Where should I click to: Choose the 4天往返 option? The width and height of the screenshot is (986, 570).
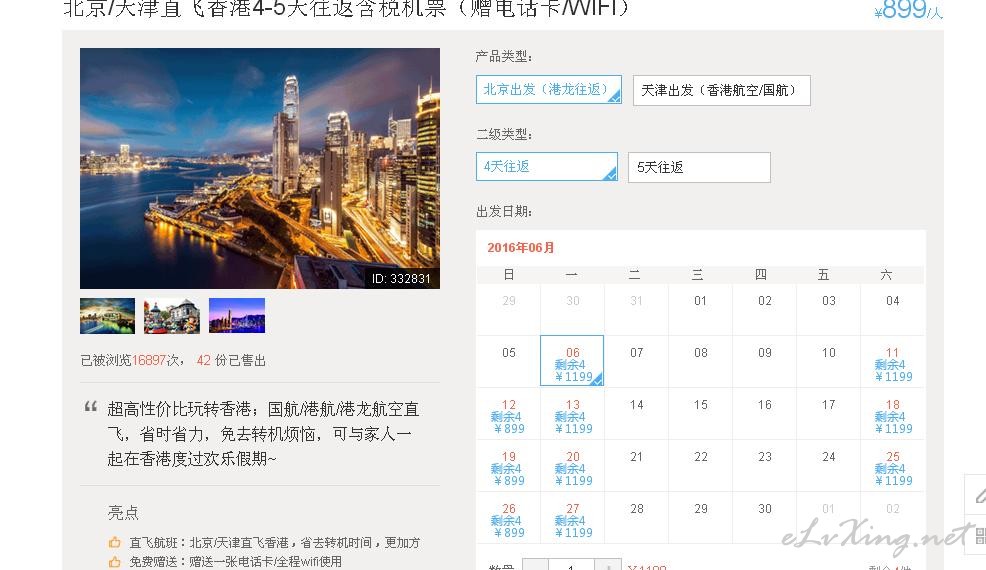546,167
